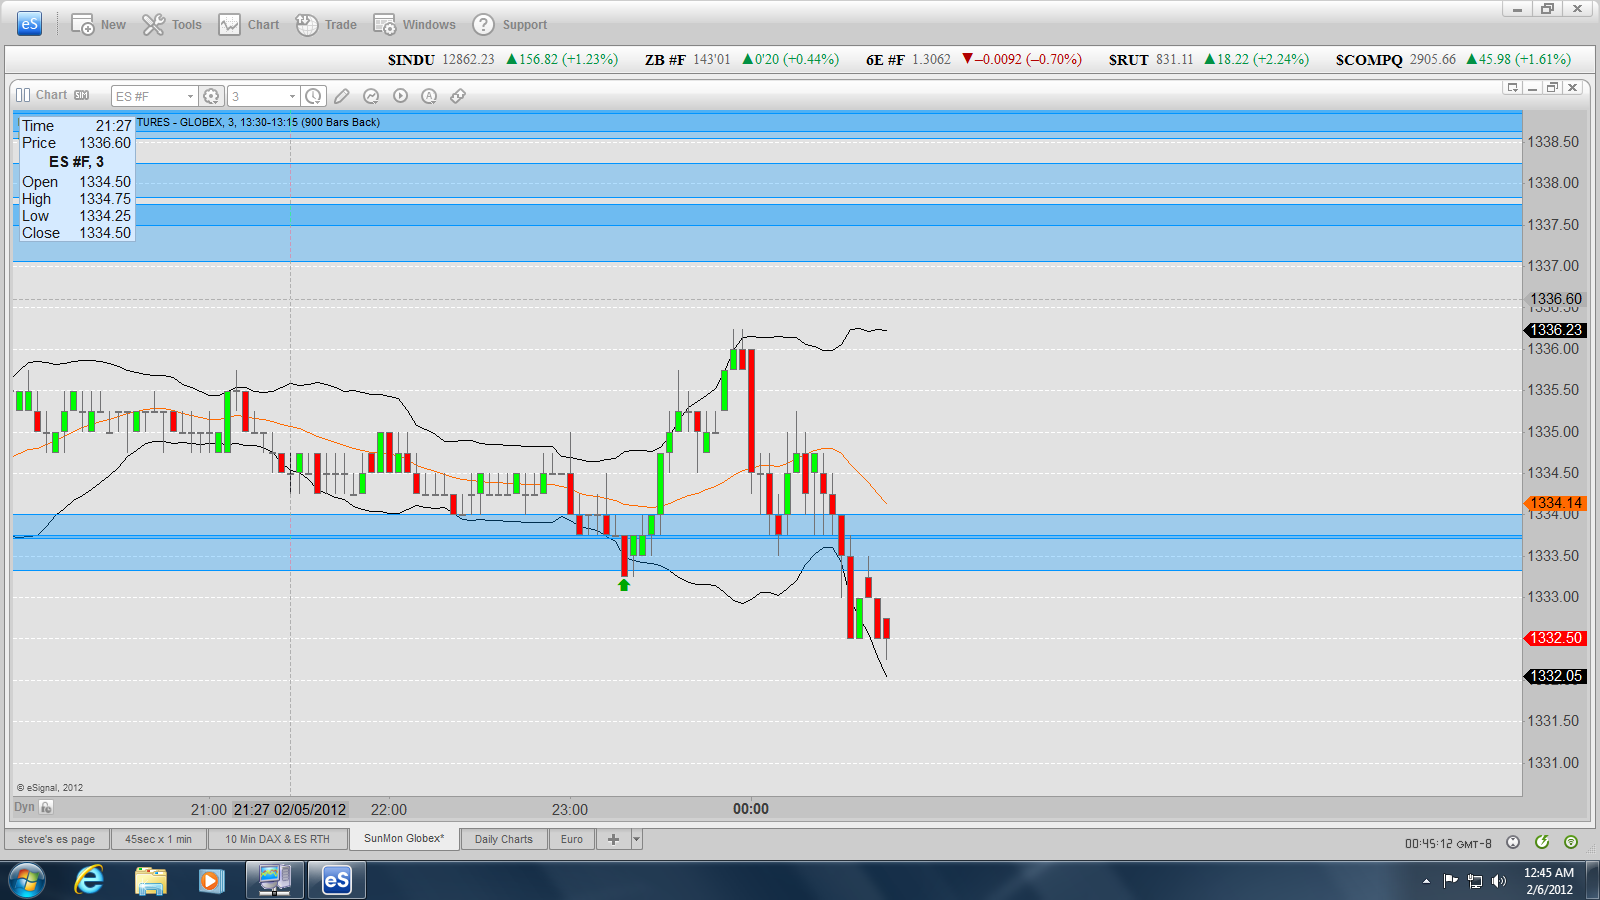Screen dimensions: 1600x900
Task: Switch to 45sec x 1 min tab
Action: click(x=158, y=839)
